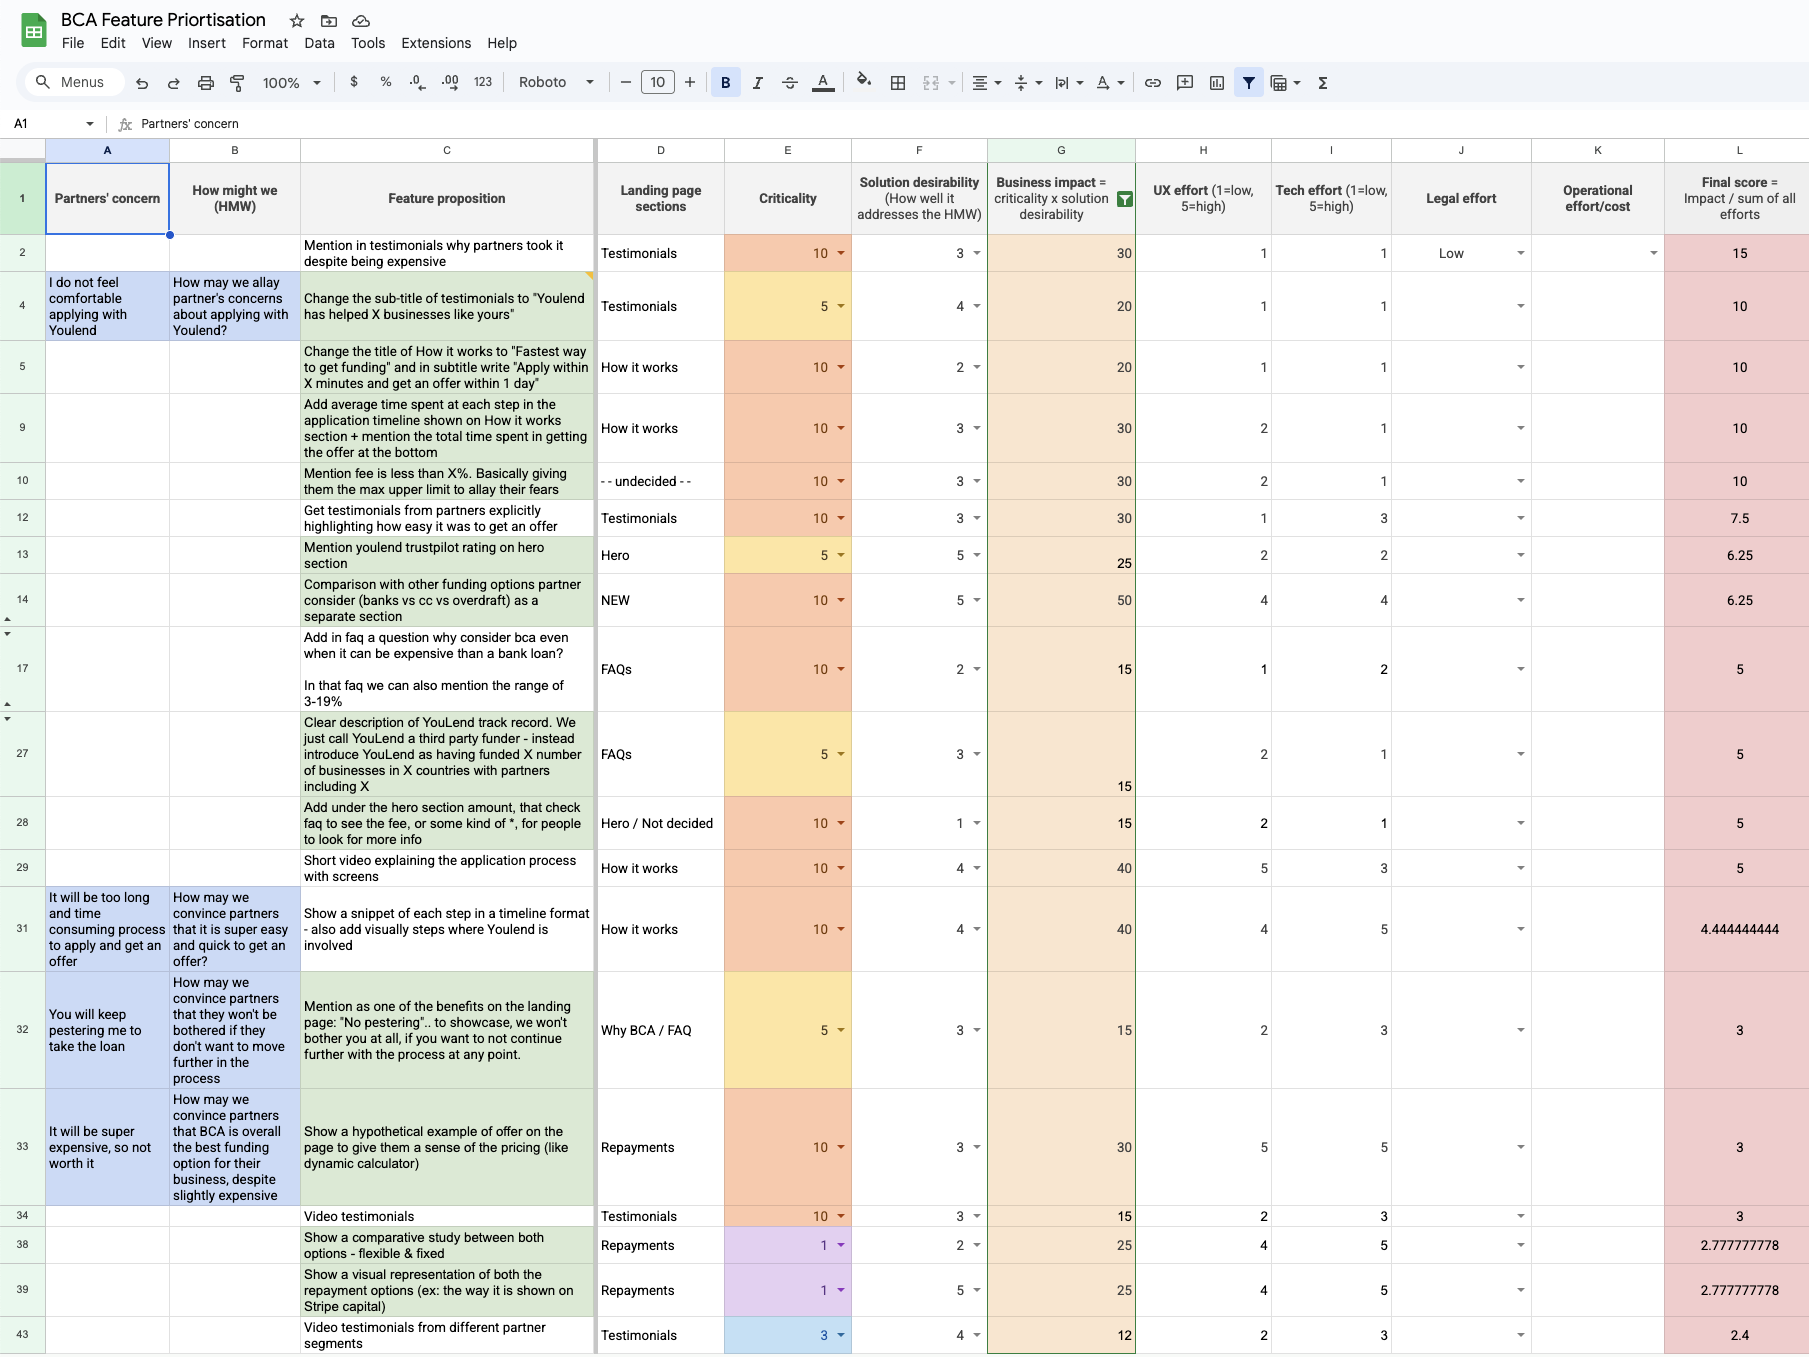Click 'Hero / Not decided' cell

661,823
